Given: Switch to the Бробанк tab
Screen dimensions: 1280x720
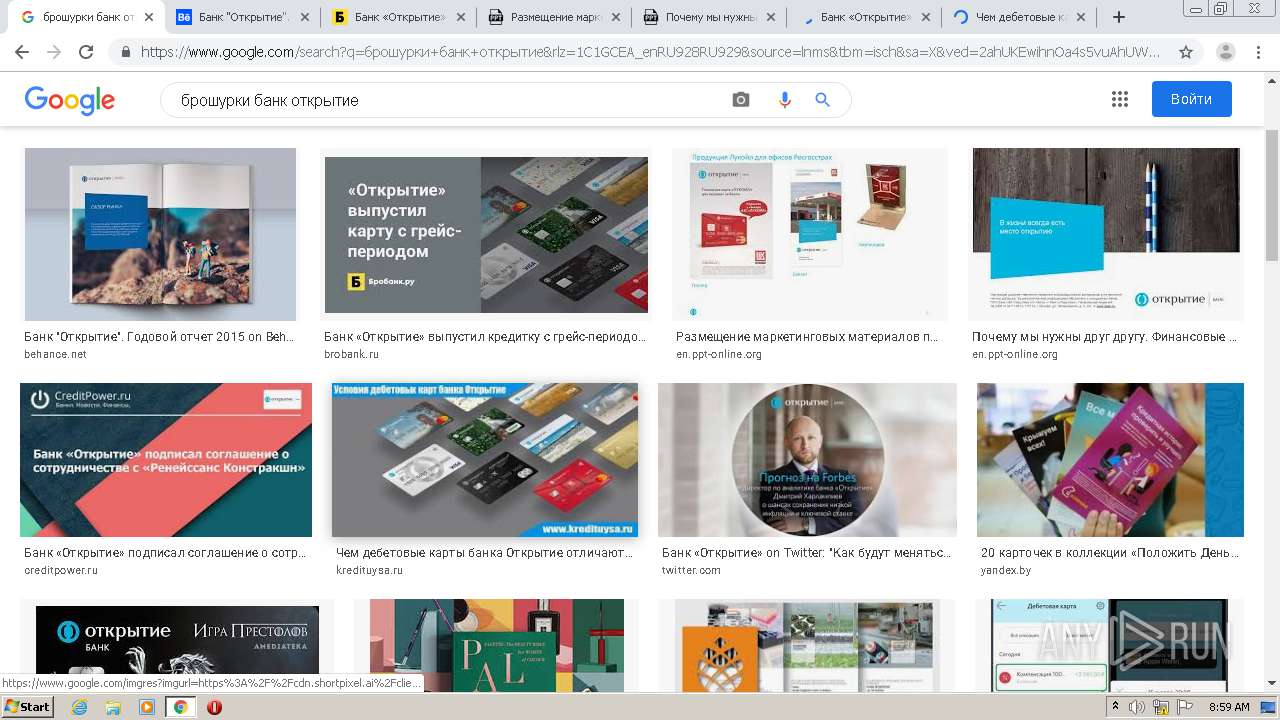Looking at the screenshot, I should (x=400, y=17).
